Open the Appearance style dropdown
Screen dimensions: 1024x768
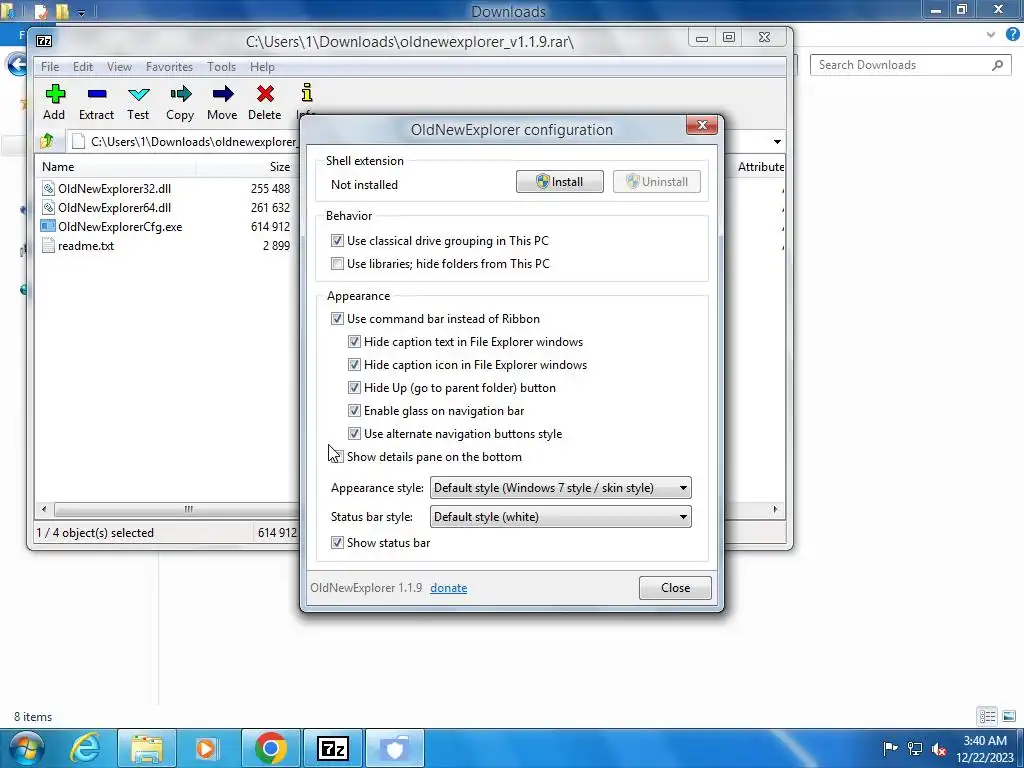tap(560, 488)
